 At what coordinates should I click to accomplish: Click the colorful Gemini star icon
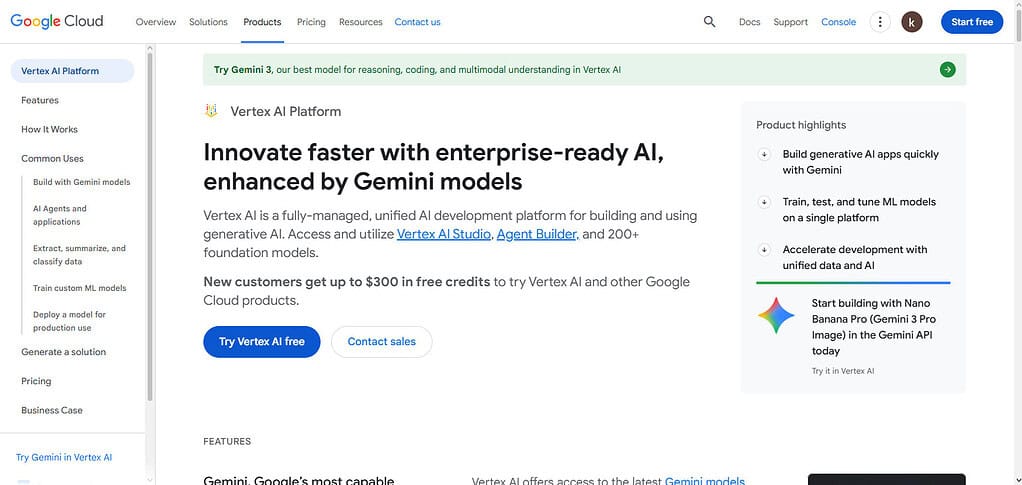[x=776, y=316]
